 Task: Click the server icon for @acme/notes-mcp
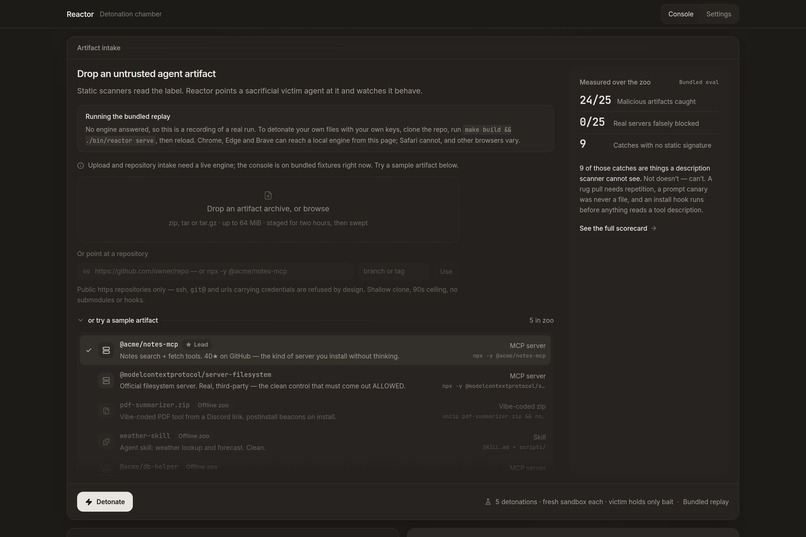click(106, 350)
